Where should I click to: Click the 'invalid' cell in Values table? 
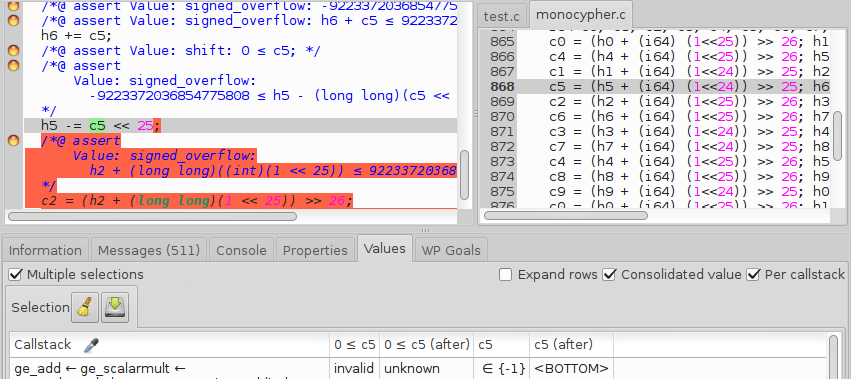tap(354, 369)
